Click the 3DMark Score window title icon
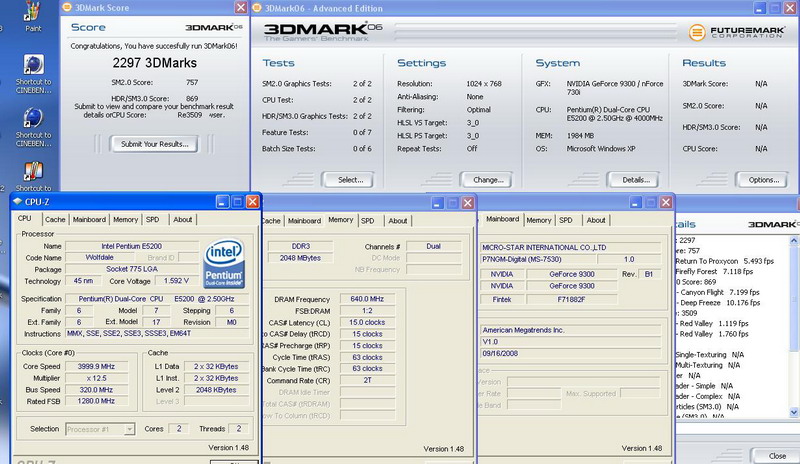The height and width of the screenshot is (464, 800). coord(66,7)
